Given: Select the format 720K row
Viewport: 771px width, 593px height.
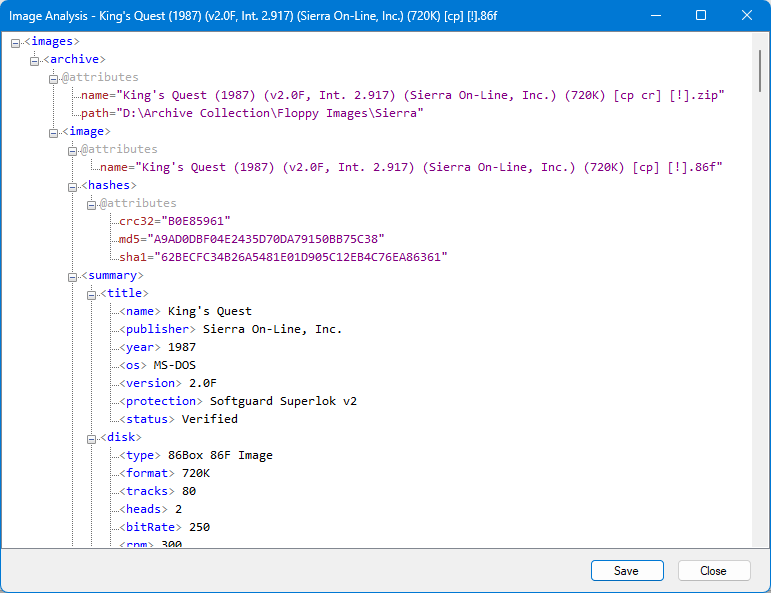Looking at the screenshot, I should [165, 473].
